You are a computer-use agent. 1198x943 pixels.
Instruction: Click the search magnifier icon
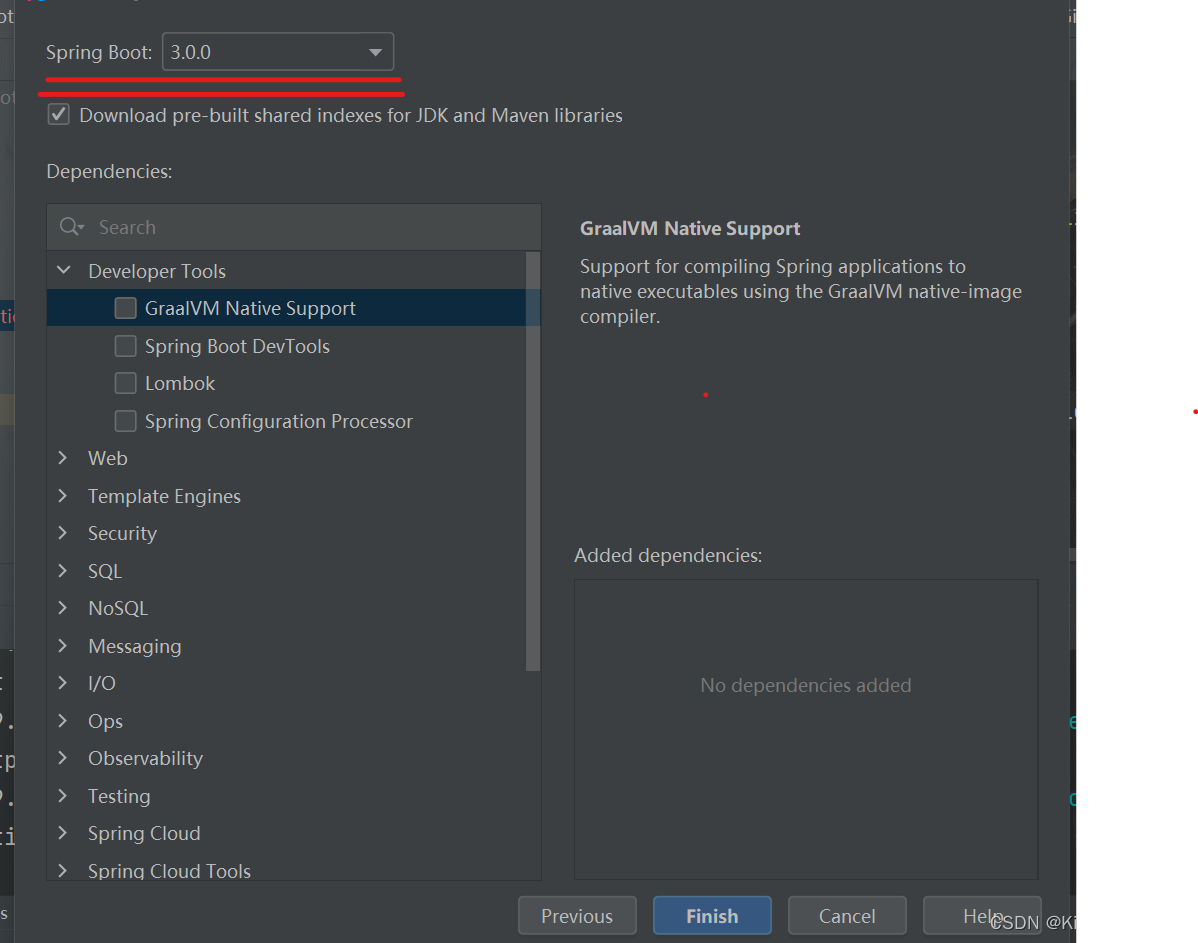coord(71,227)
